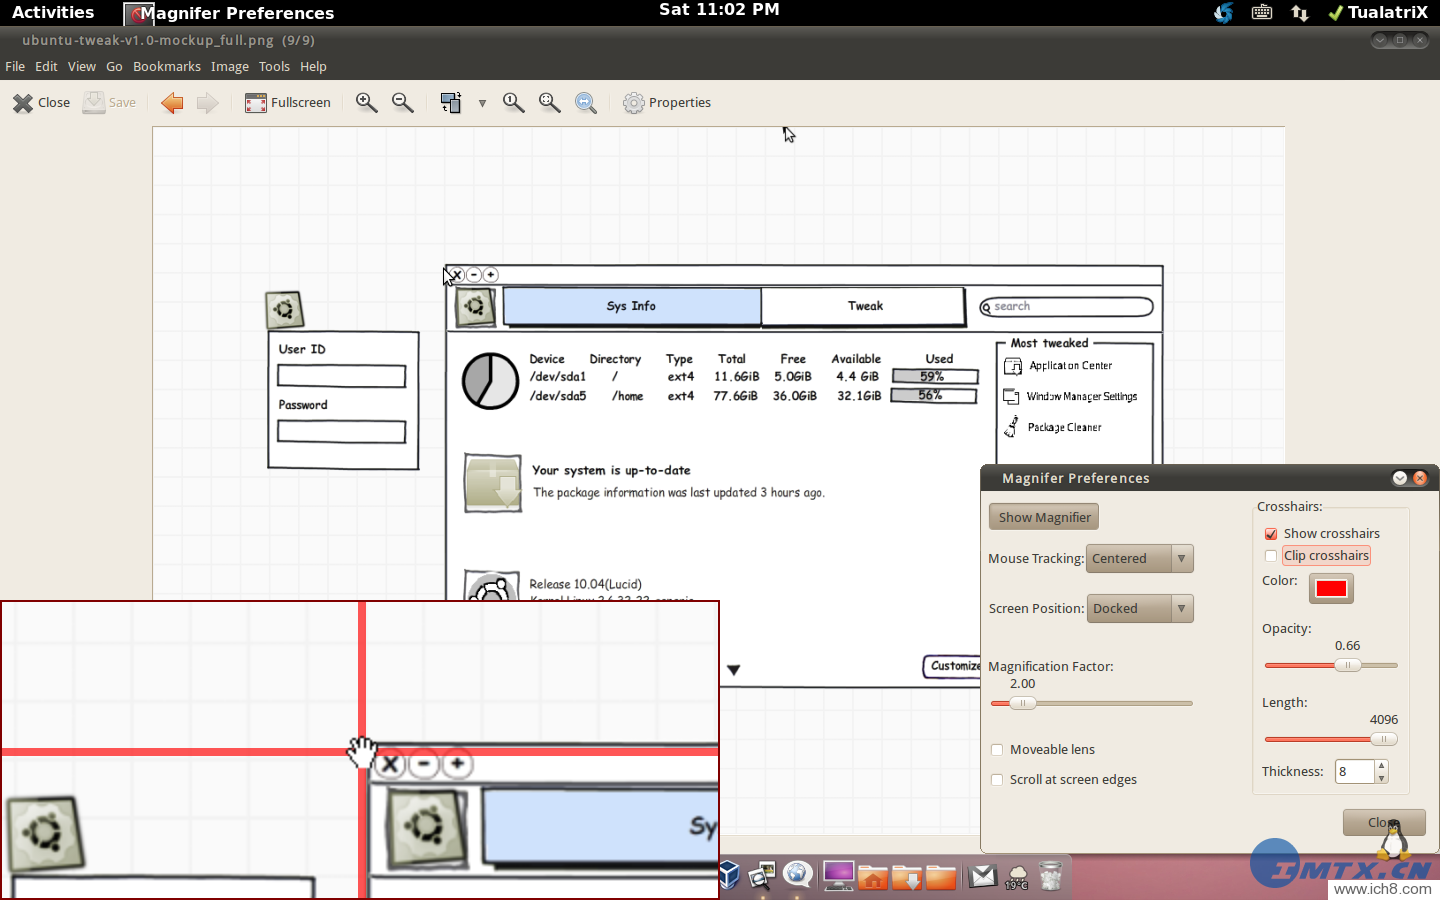Uncheck the Show crosshairs checkbox
This screenshot has width=1440, height=900.
click(x=1271, y=534)
